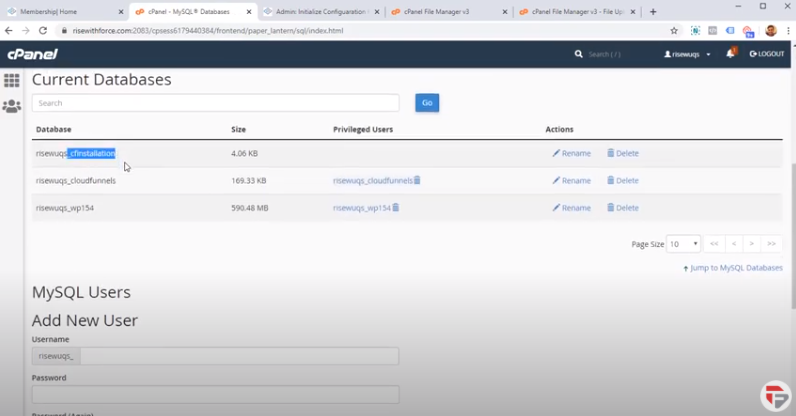Click the cPanel logo
Viewport: 796px width, 416px height.
[32, 54]
